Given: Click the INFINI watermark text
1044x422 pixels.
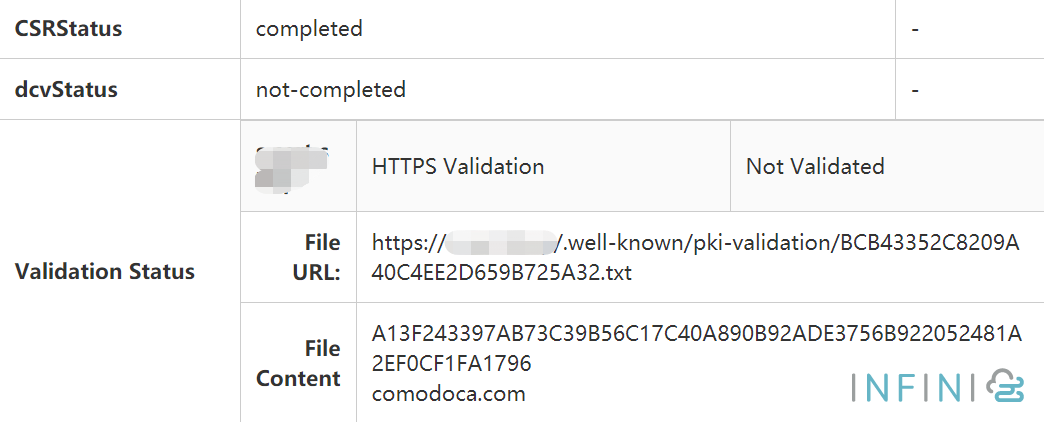Looking at the screenshot, I should click(x=912, y=387).
